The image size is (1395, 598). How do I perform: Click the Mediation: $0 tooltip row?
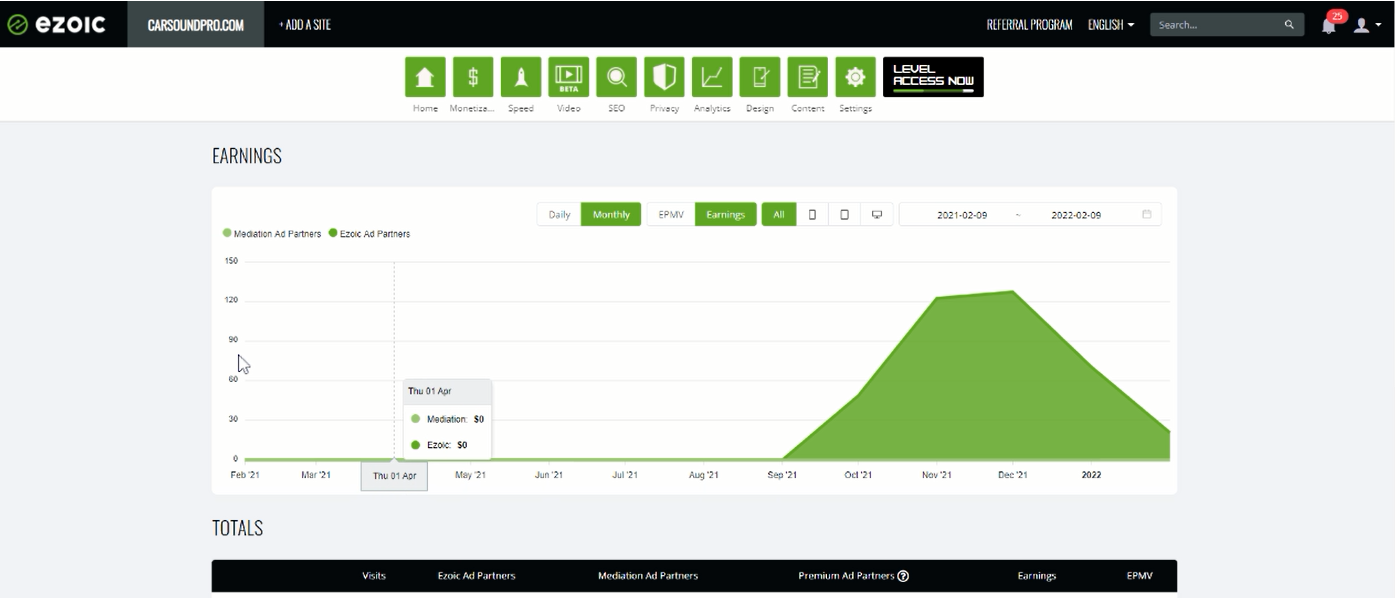click(x=447, y=419)
